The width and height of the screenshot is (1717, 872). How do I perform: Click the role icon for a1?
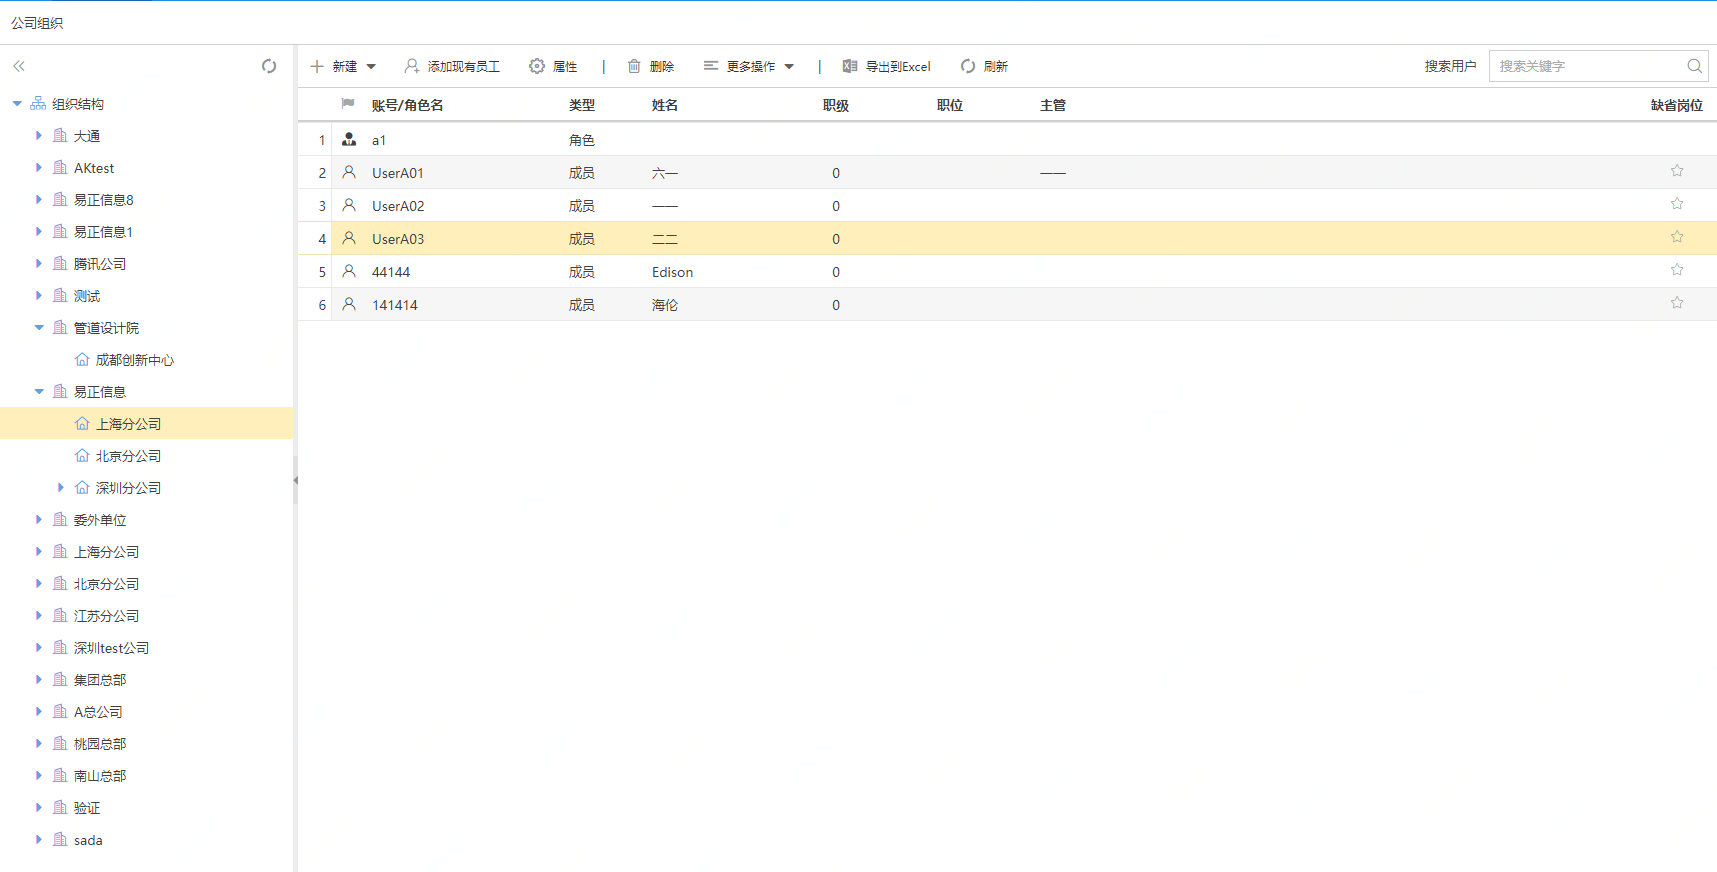(349, 139)
